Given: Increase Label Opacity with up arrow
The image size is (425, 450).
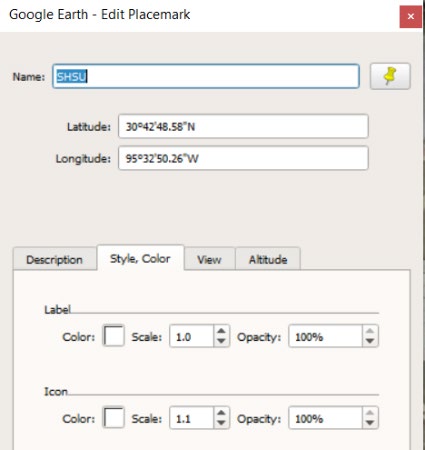Looking at the screenshot, I should point(370,331).
